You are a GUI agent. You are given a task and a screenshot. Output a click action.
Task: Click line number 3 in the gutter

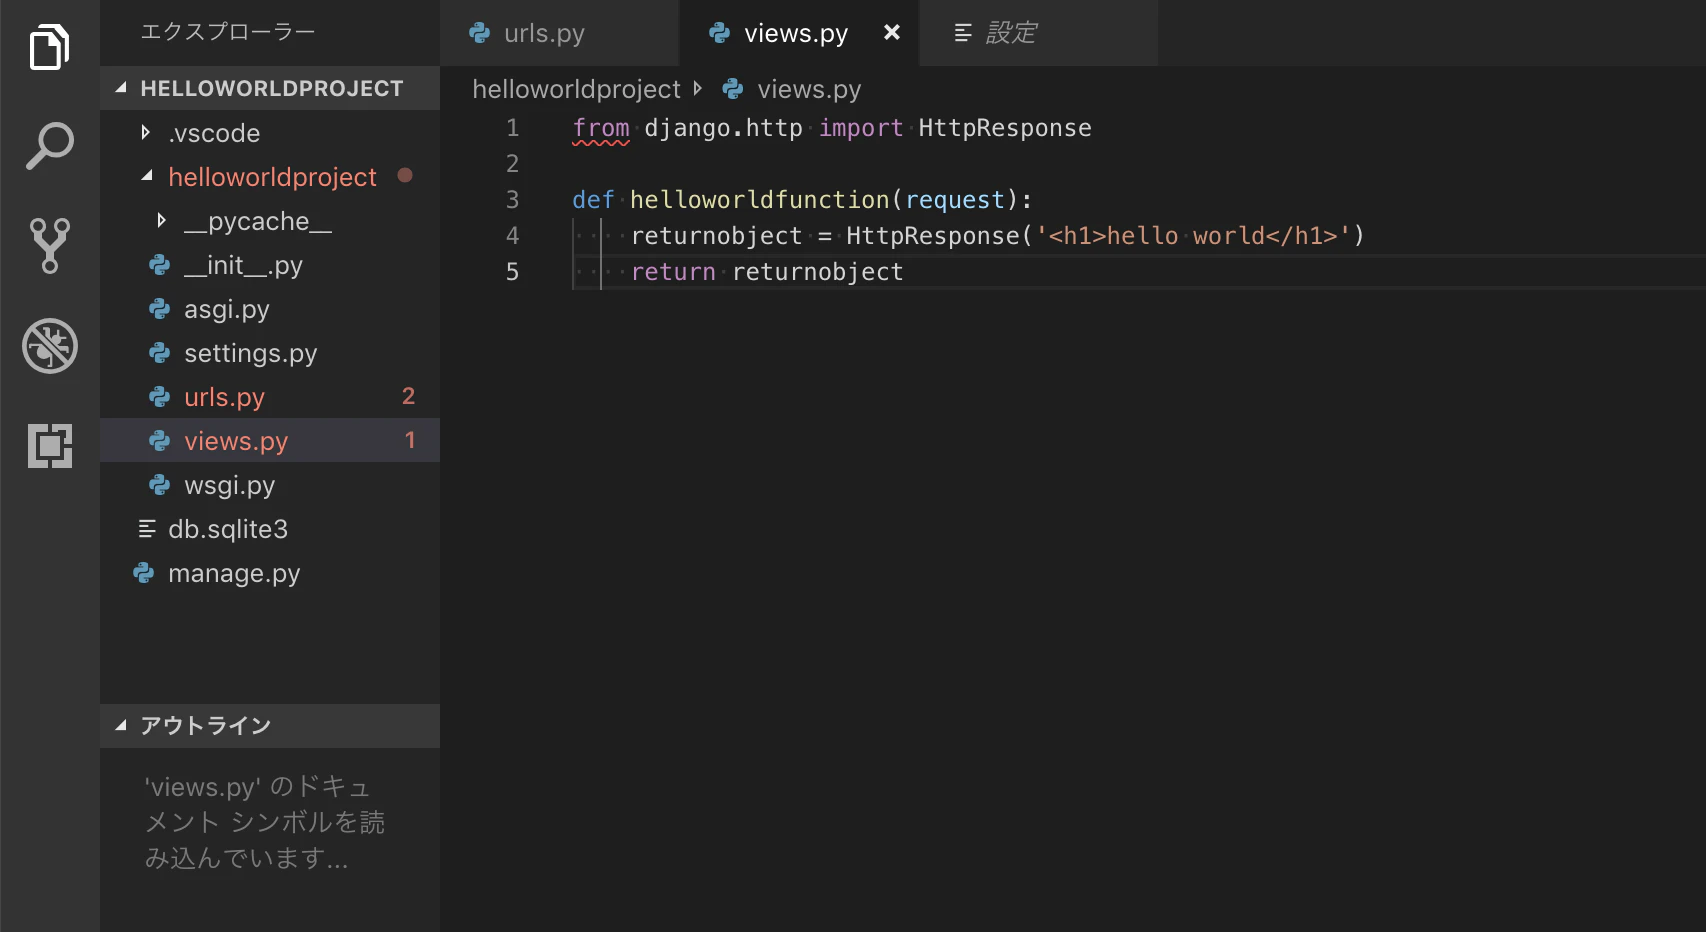coord(512,200)
